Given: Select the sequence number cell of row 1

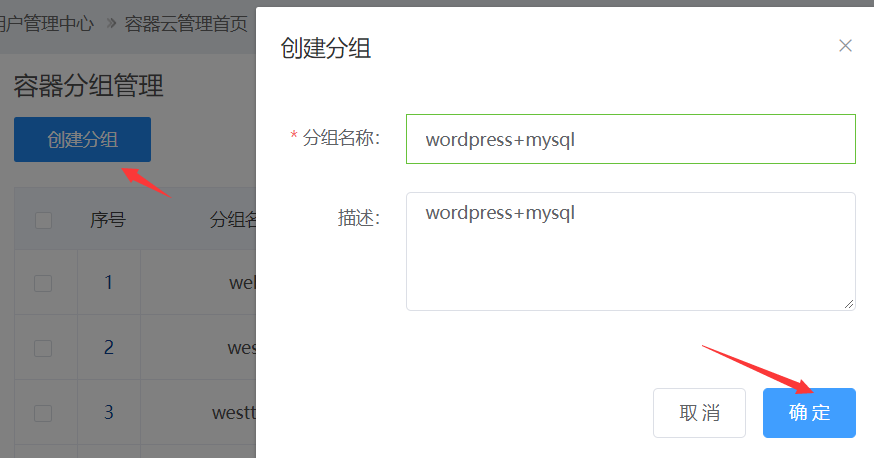Looking at the screenshot, I should [x=108, y=283].
